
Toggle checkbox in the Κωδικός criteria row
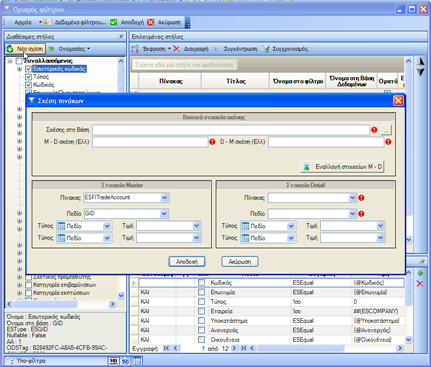201,283
